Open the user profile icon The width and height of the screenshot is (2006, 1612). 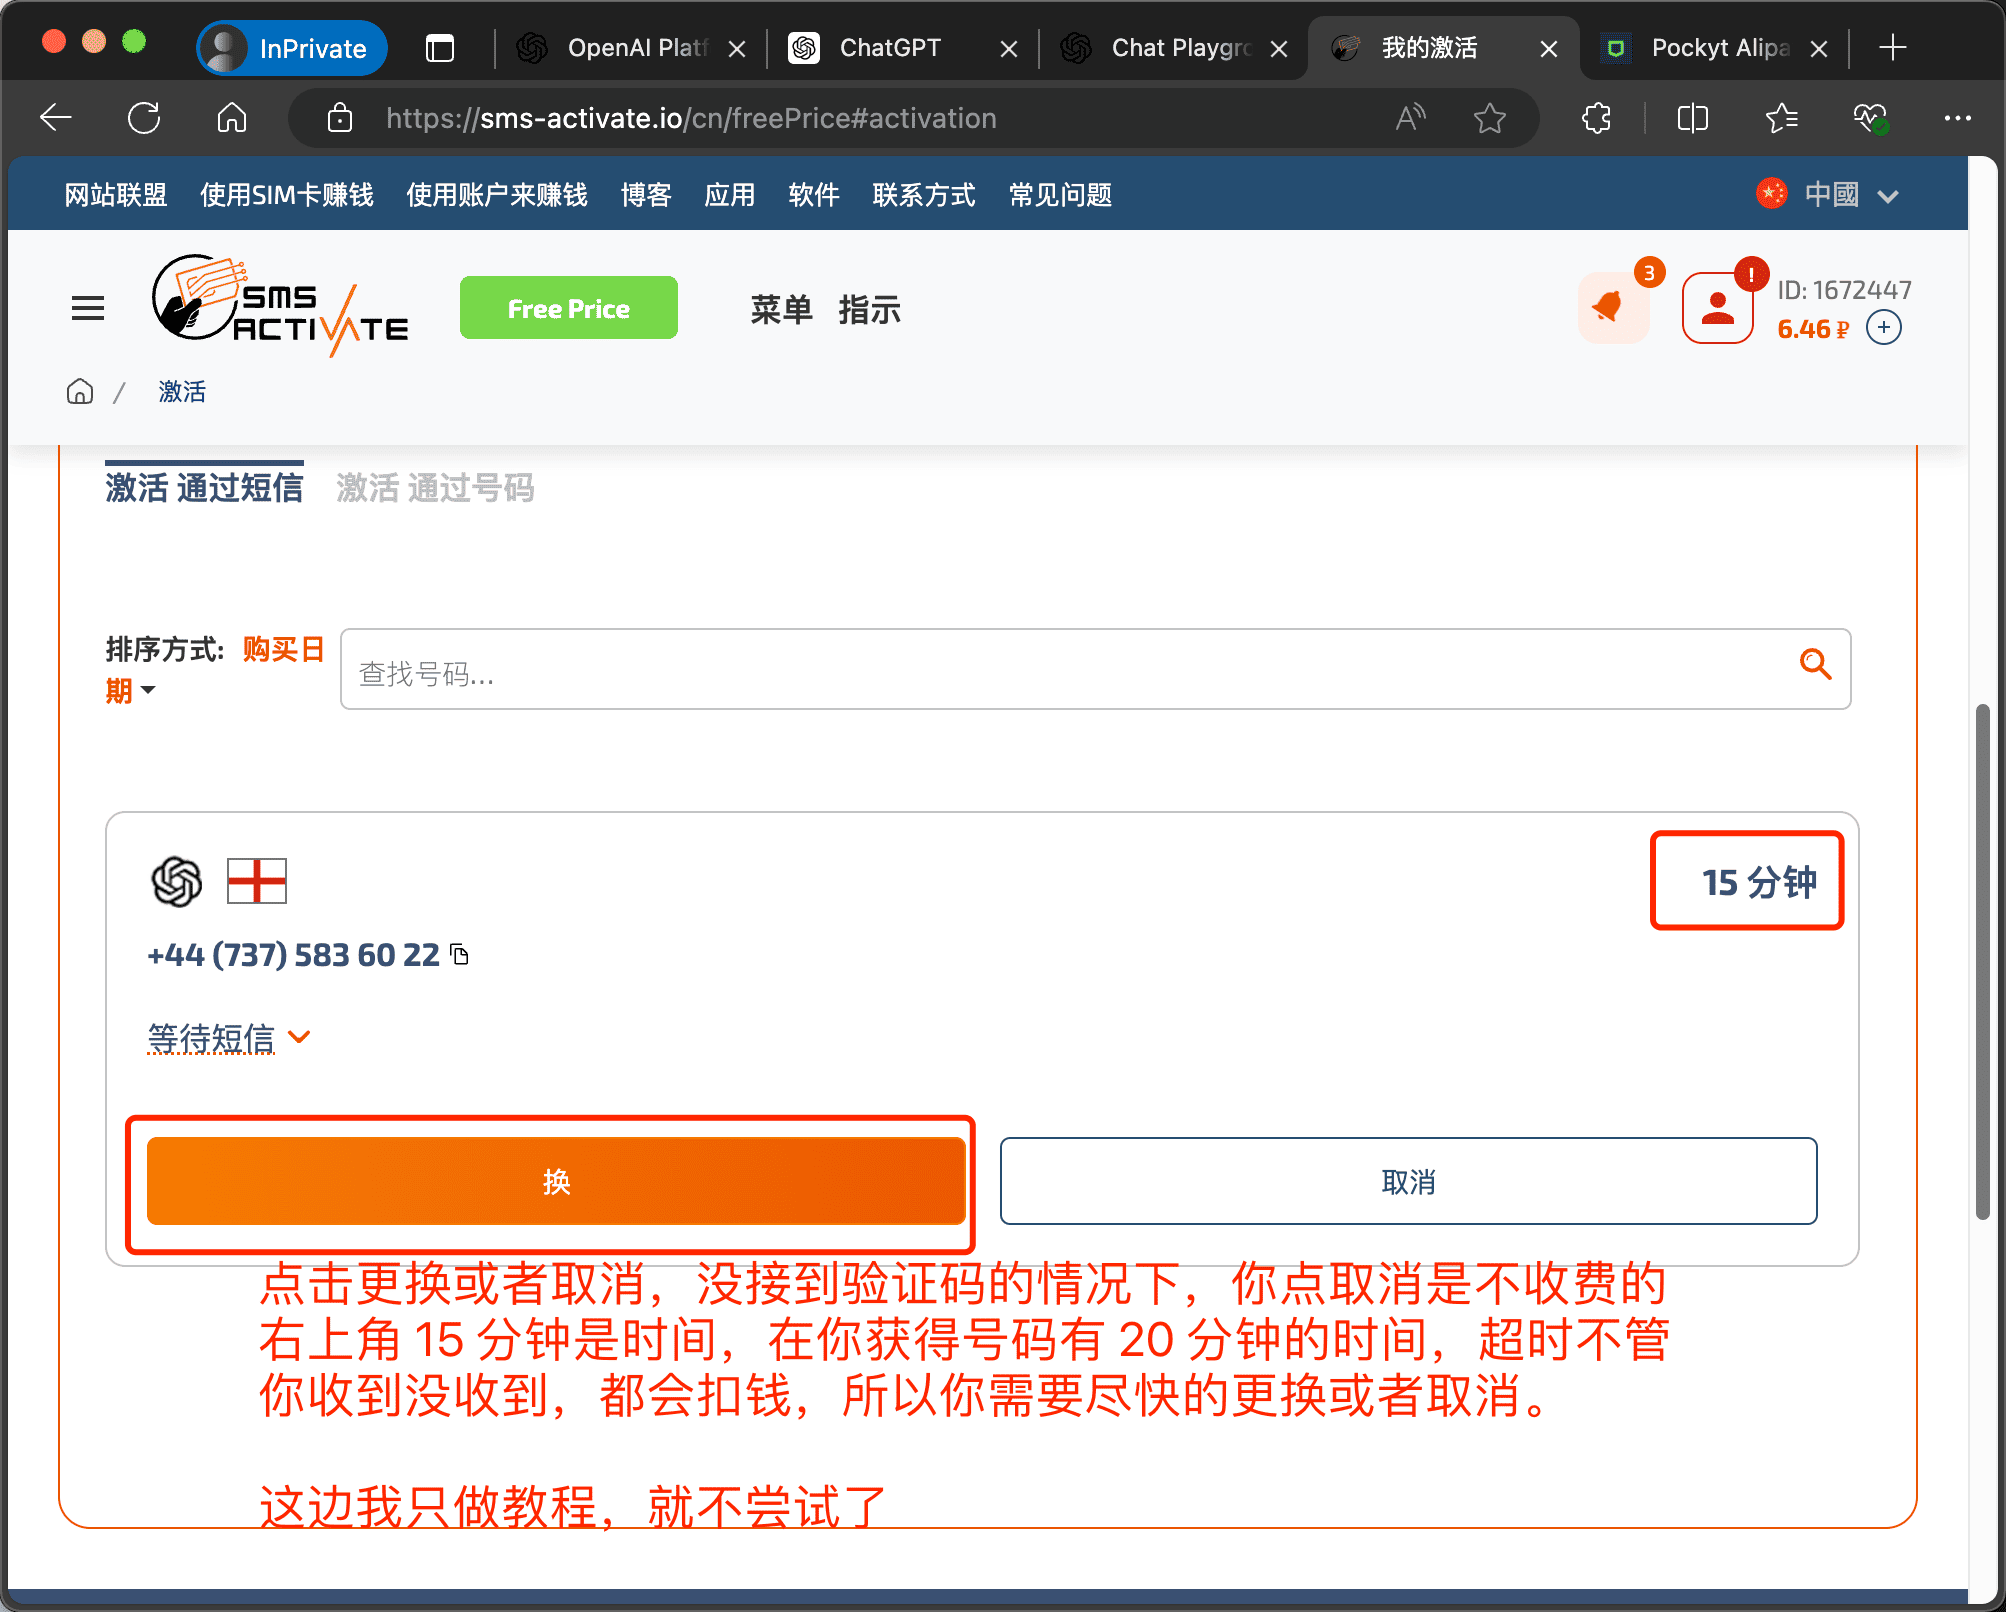[1717, 308]
